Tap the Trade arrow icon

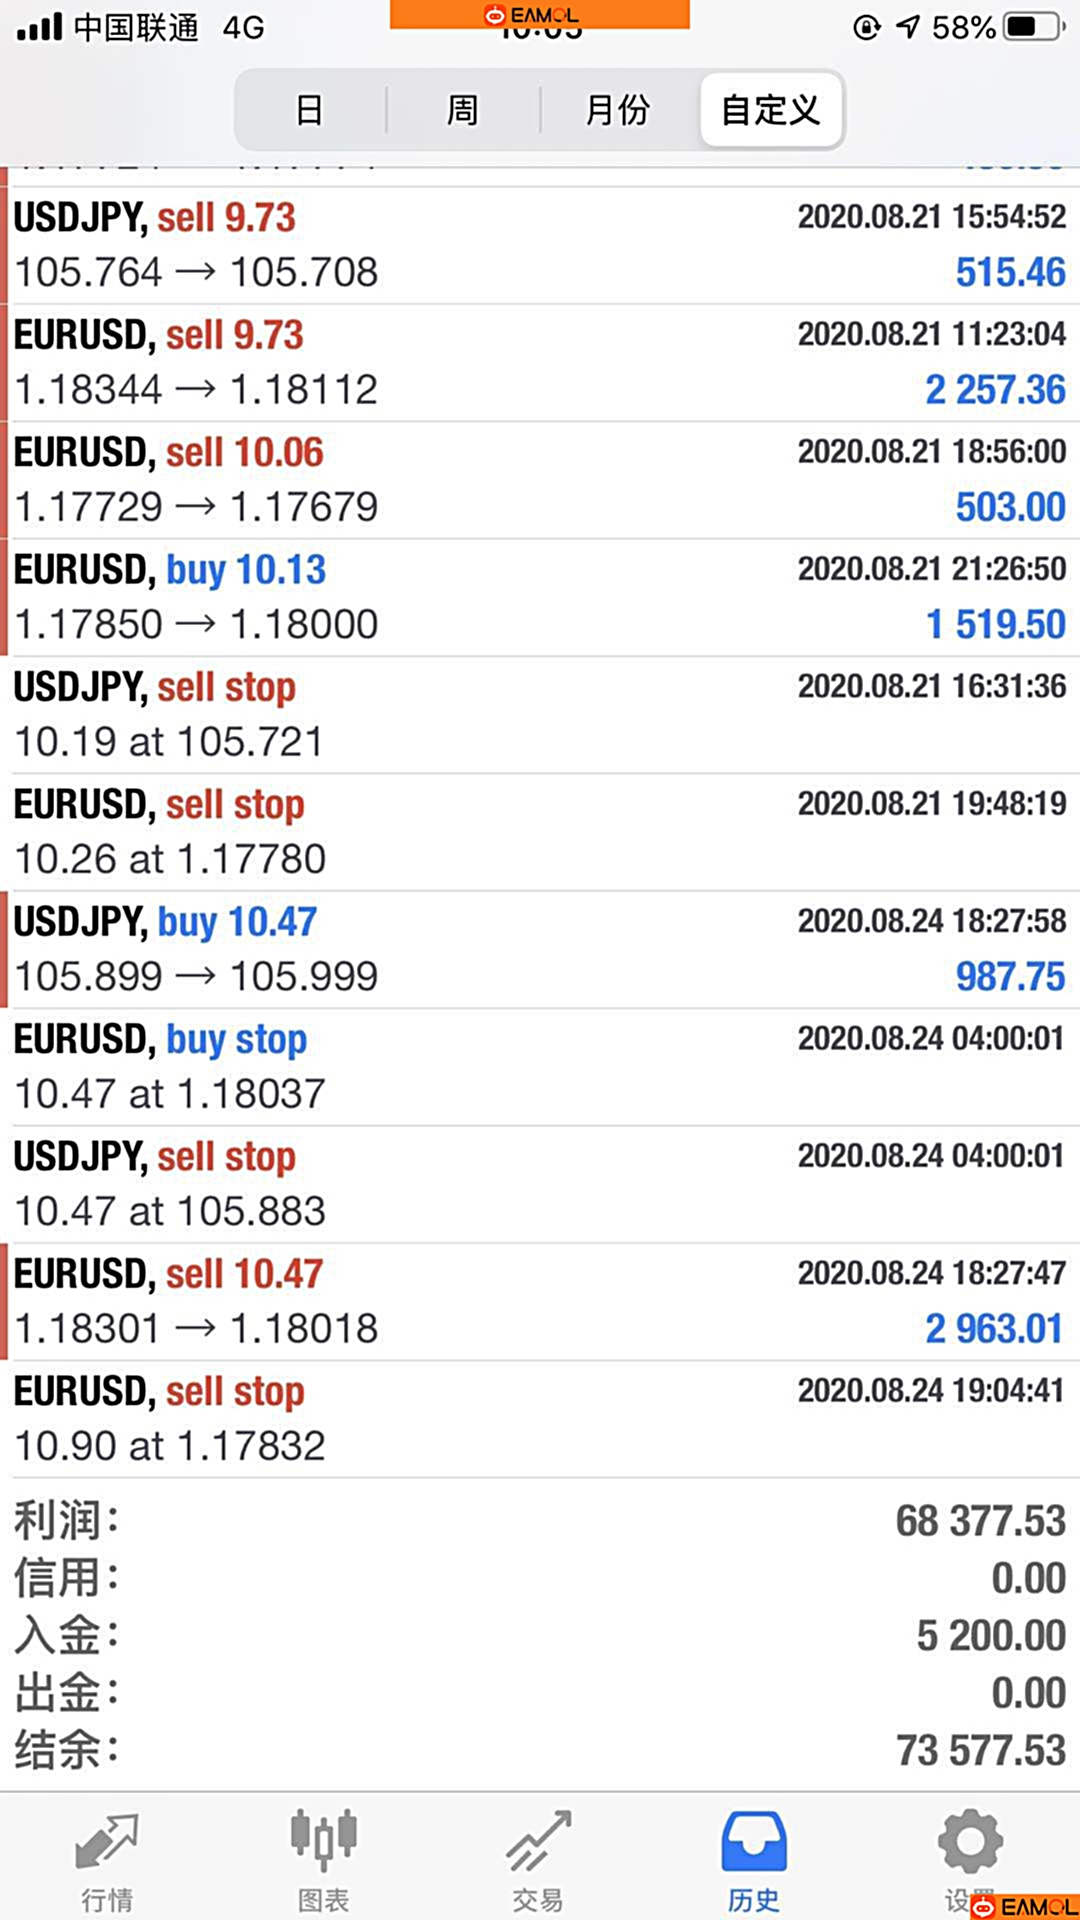[x=538, y=1840]
